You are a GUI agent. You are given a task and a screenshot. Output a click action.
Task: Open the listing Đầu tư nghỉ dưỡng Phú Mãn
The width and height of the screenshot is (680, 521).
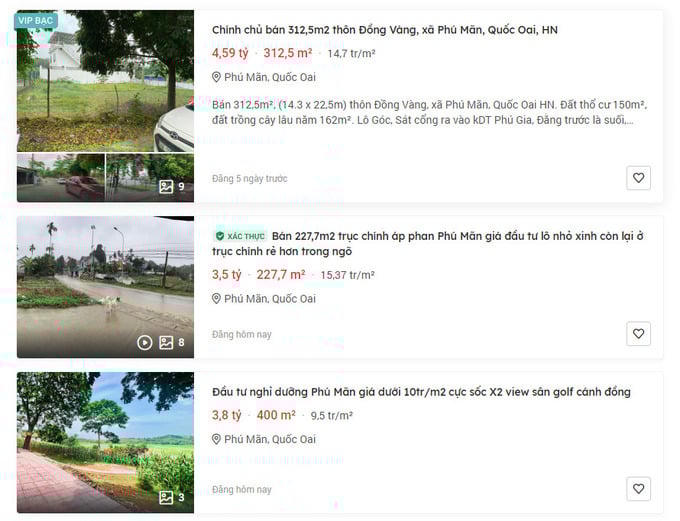tap(421, 392)
